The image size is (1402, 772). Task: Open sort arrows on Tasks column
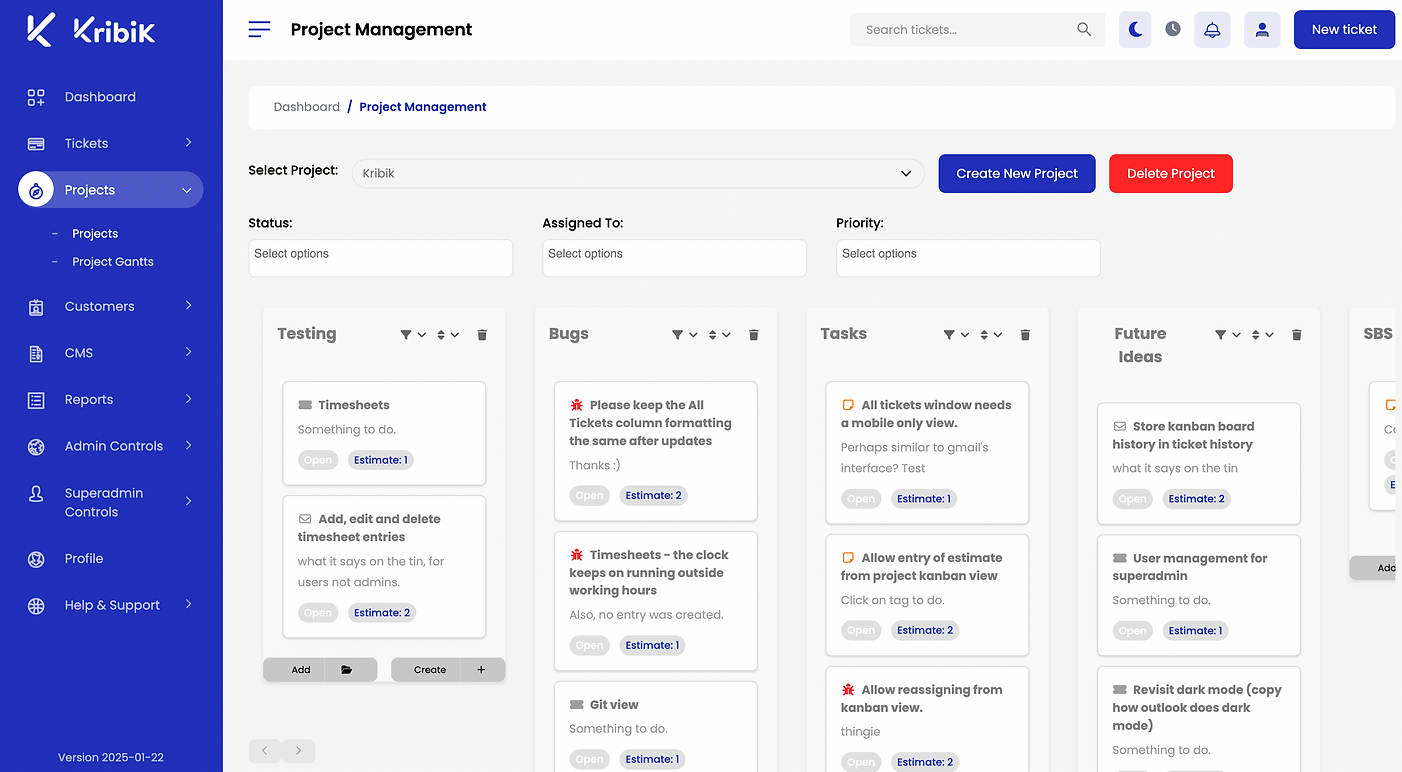991,335
